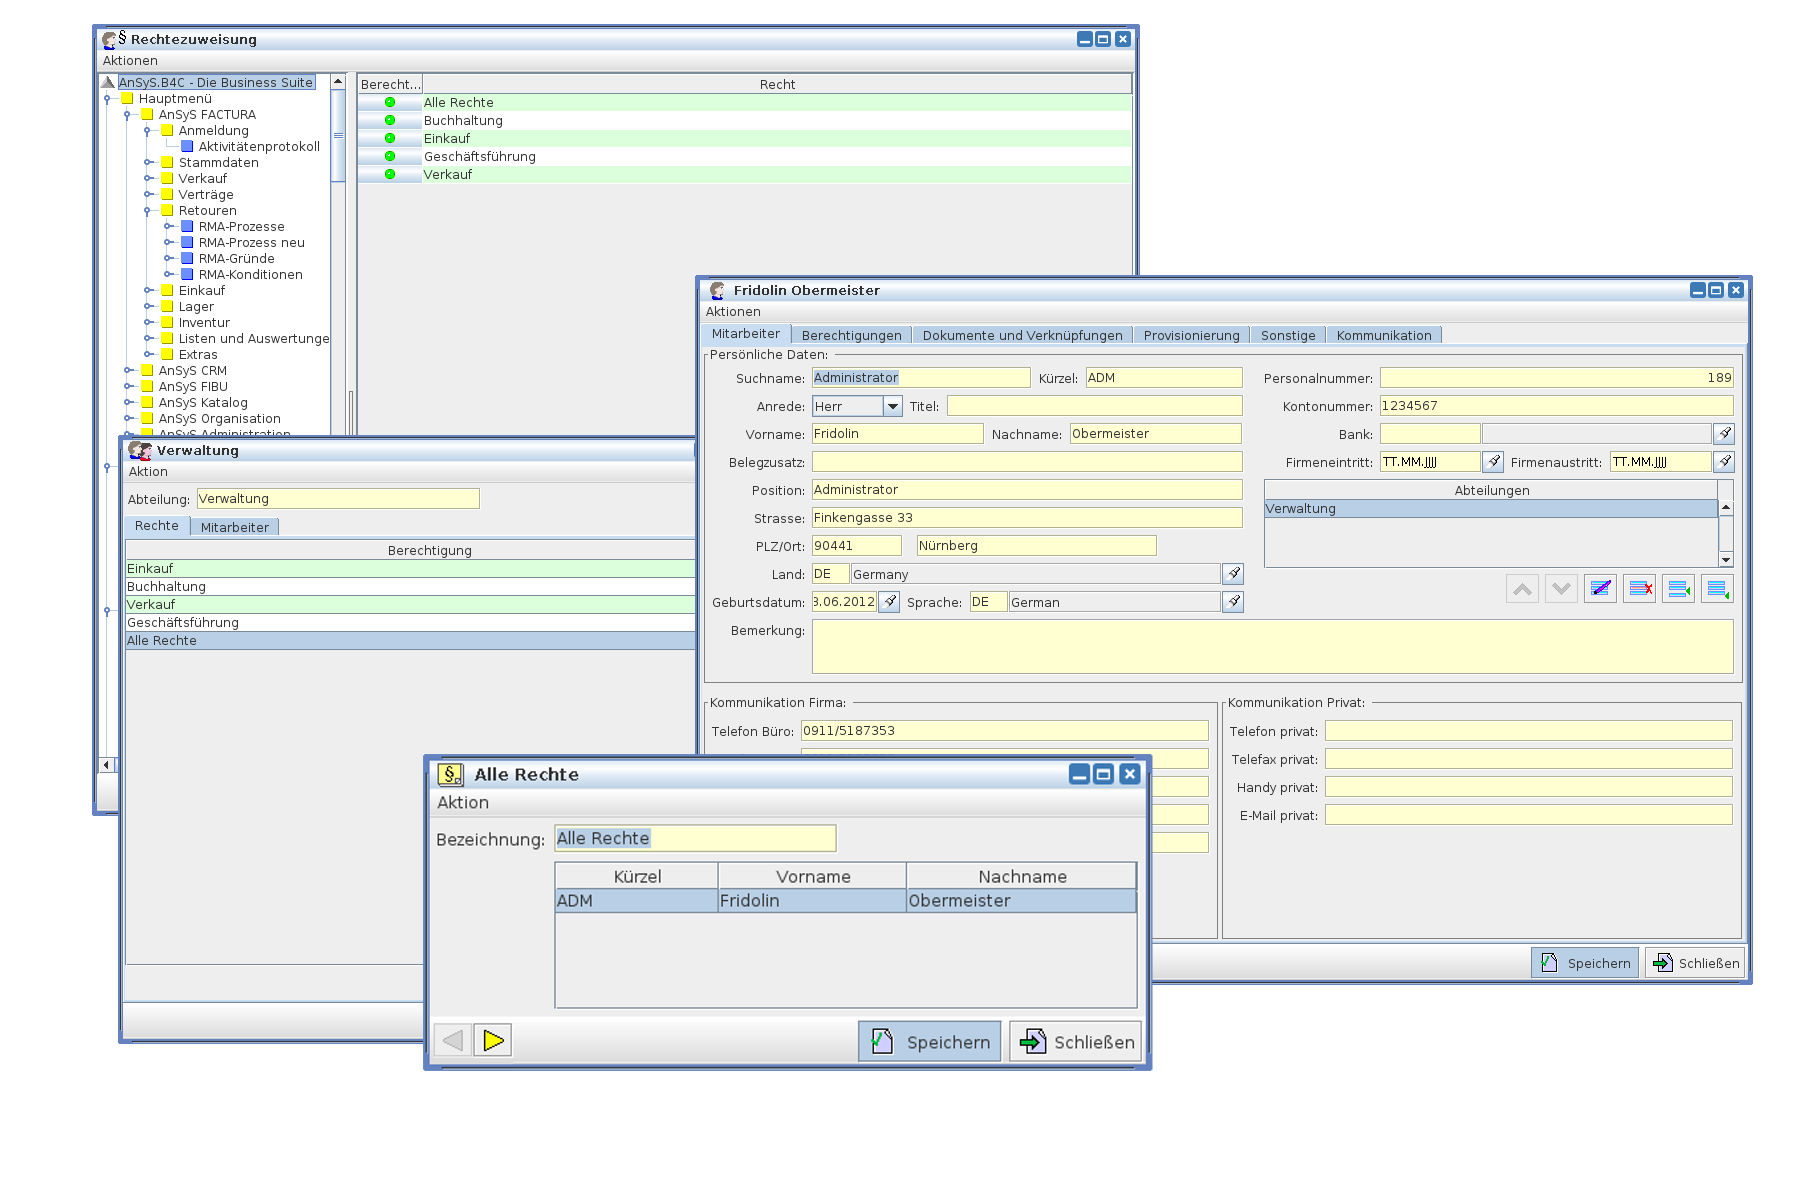Click the delete department entry icon
The width and height of the screenshot is (1800, 1200).
1639,589
